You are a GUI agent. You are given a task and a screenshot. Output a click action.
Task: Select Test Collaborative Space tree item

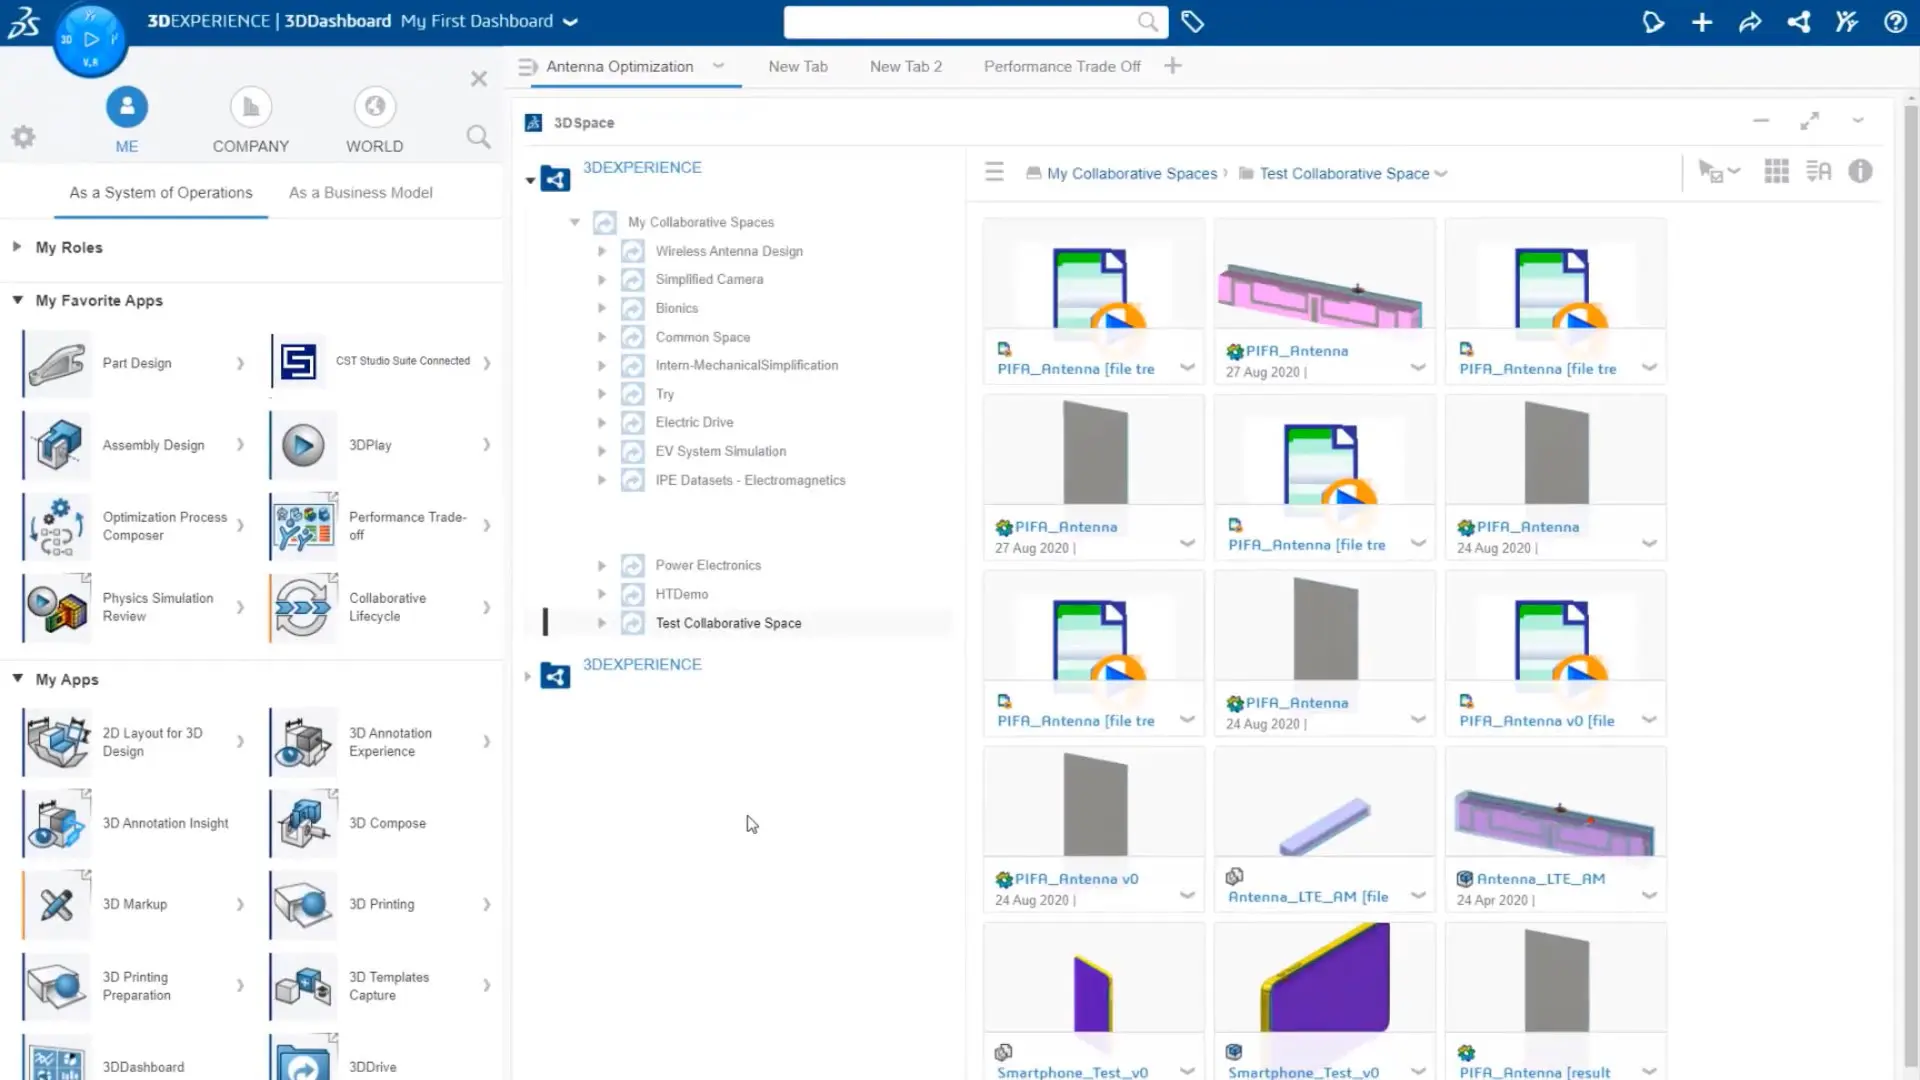coord(728,623)
